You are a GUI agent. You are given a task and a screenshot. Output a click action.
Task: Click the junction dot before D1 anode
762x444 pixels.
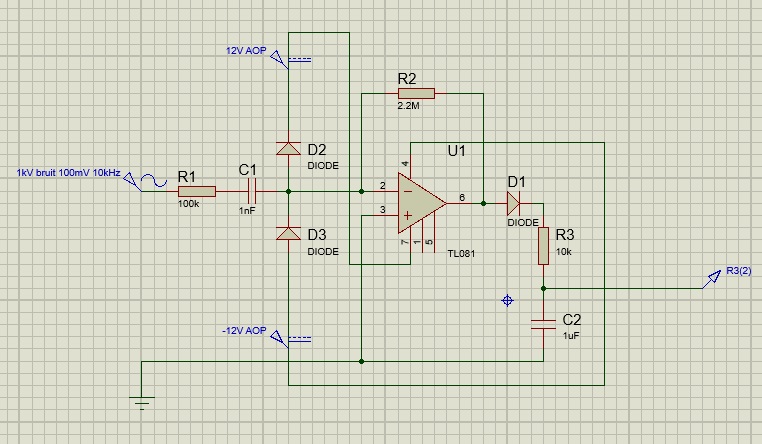point(483,204)
